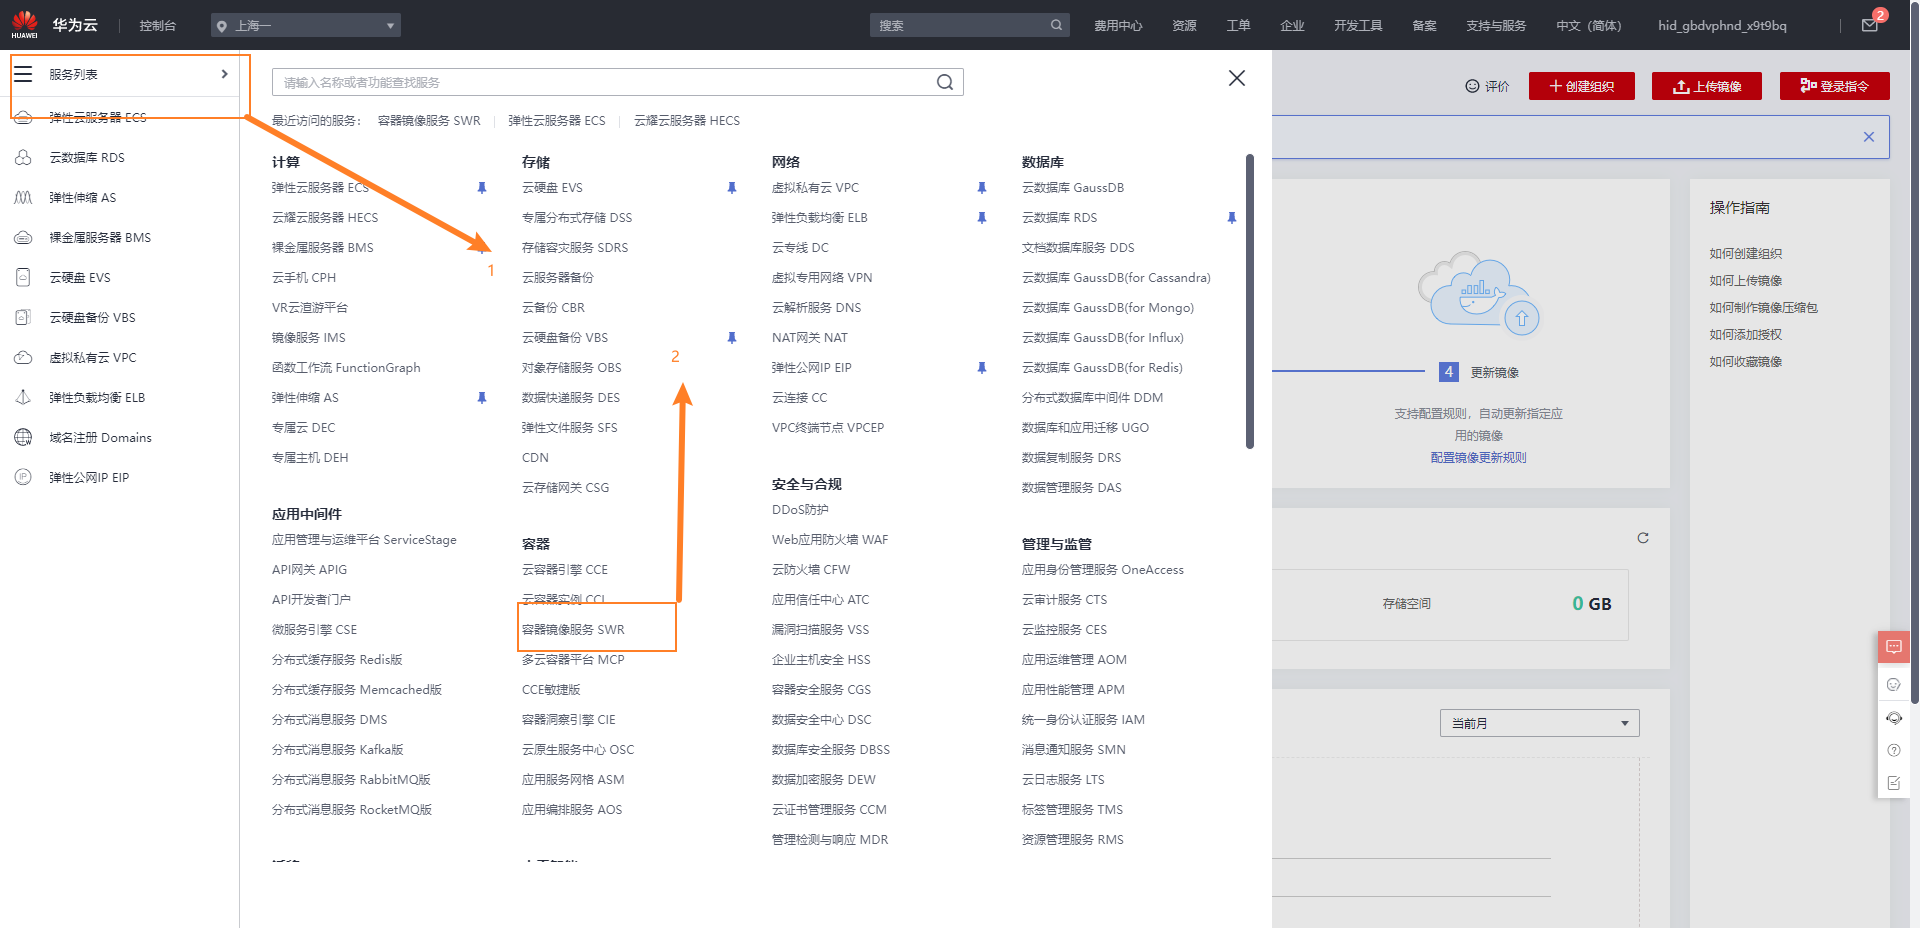This screenshot has height=928, width=1920.
Task: Click the 评价 smiley rating icon
Action: (x=1472, y=86)
